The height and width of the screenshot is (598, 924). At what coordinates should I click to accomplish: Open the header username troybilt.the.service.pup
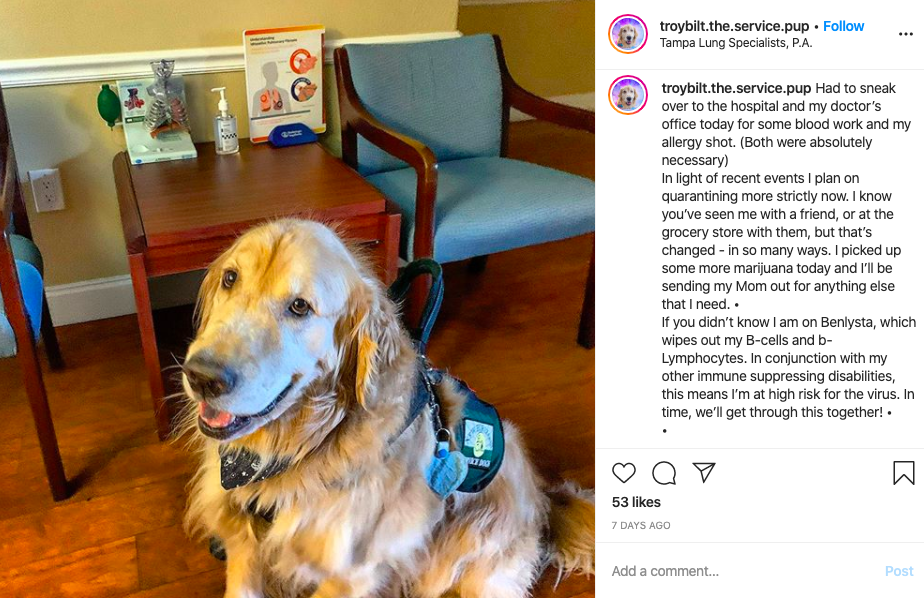tap(734, 26)
